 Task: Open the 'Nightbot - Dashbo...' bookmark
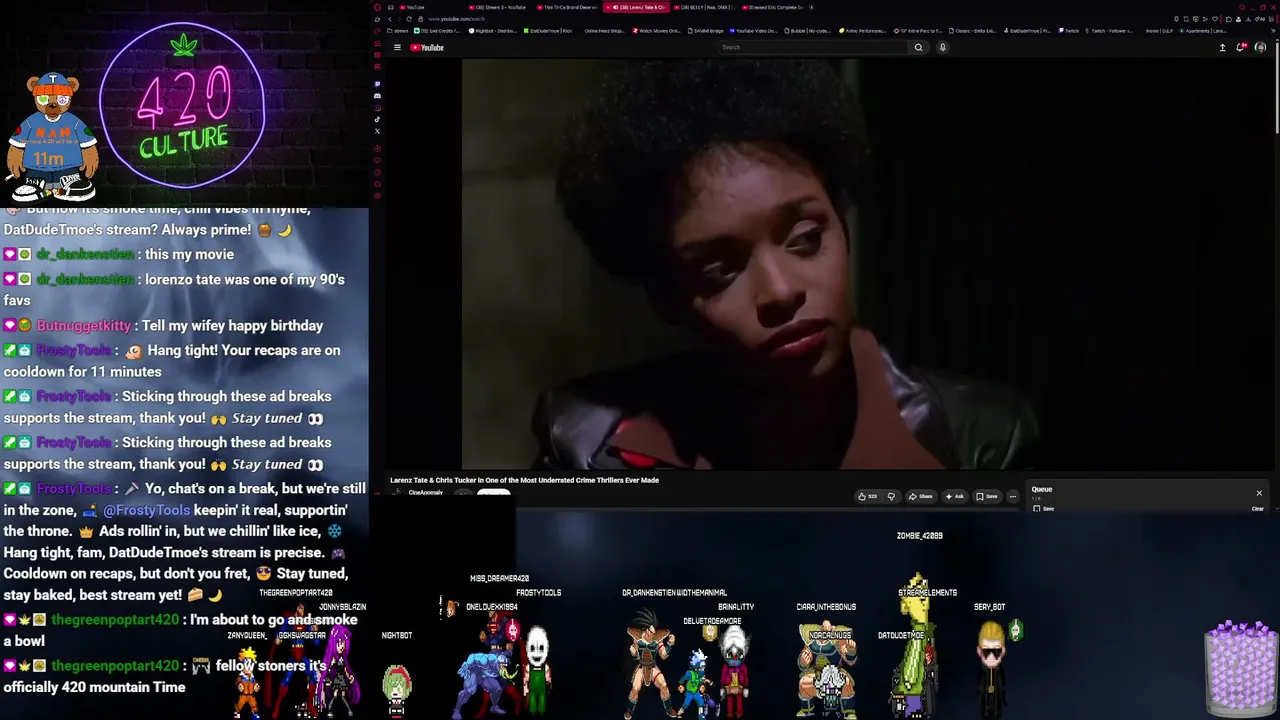493,31
